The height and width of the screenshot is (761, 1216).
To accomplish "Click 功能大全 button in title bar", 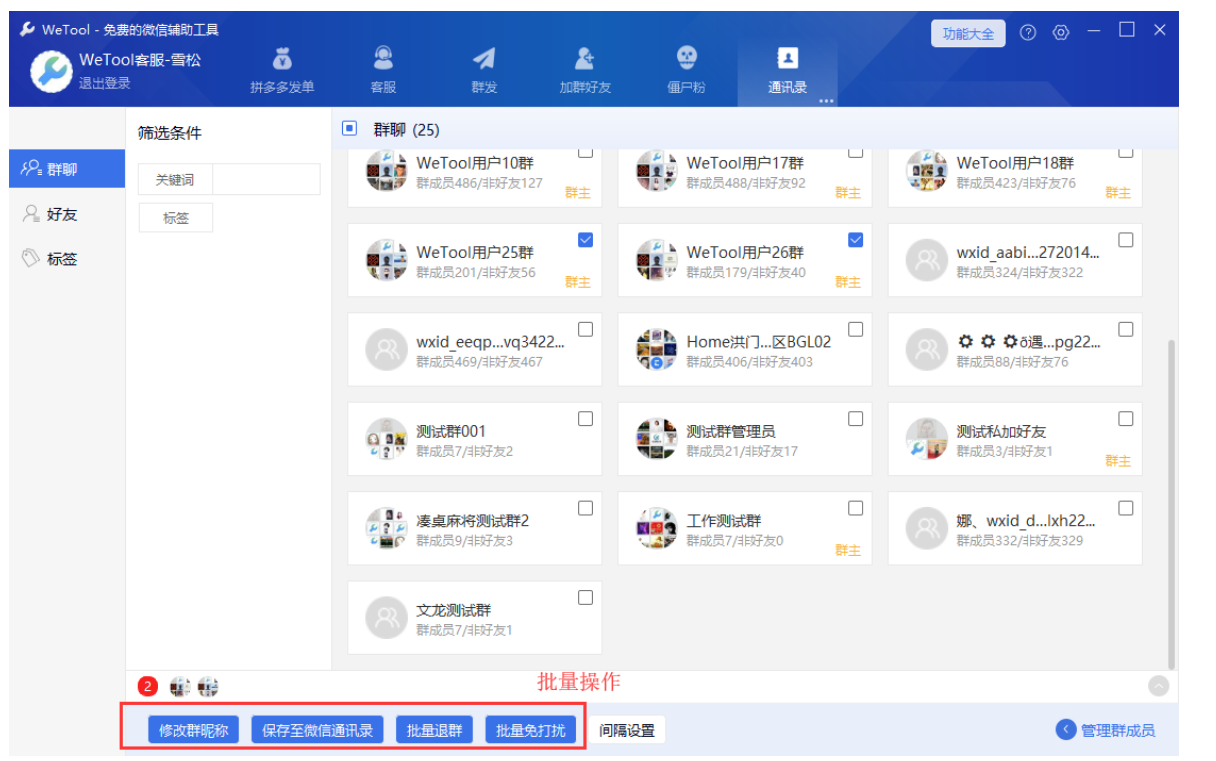I will pos(968,33).
